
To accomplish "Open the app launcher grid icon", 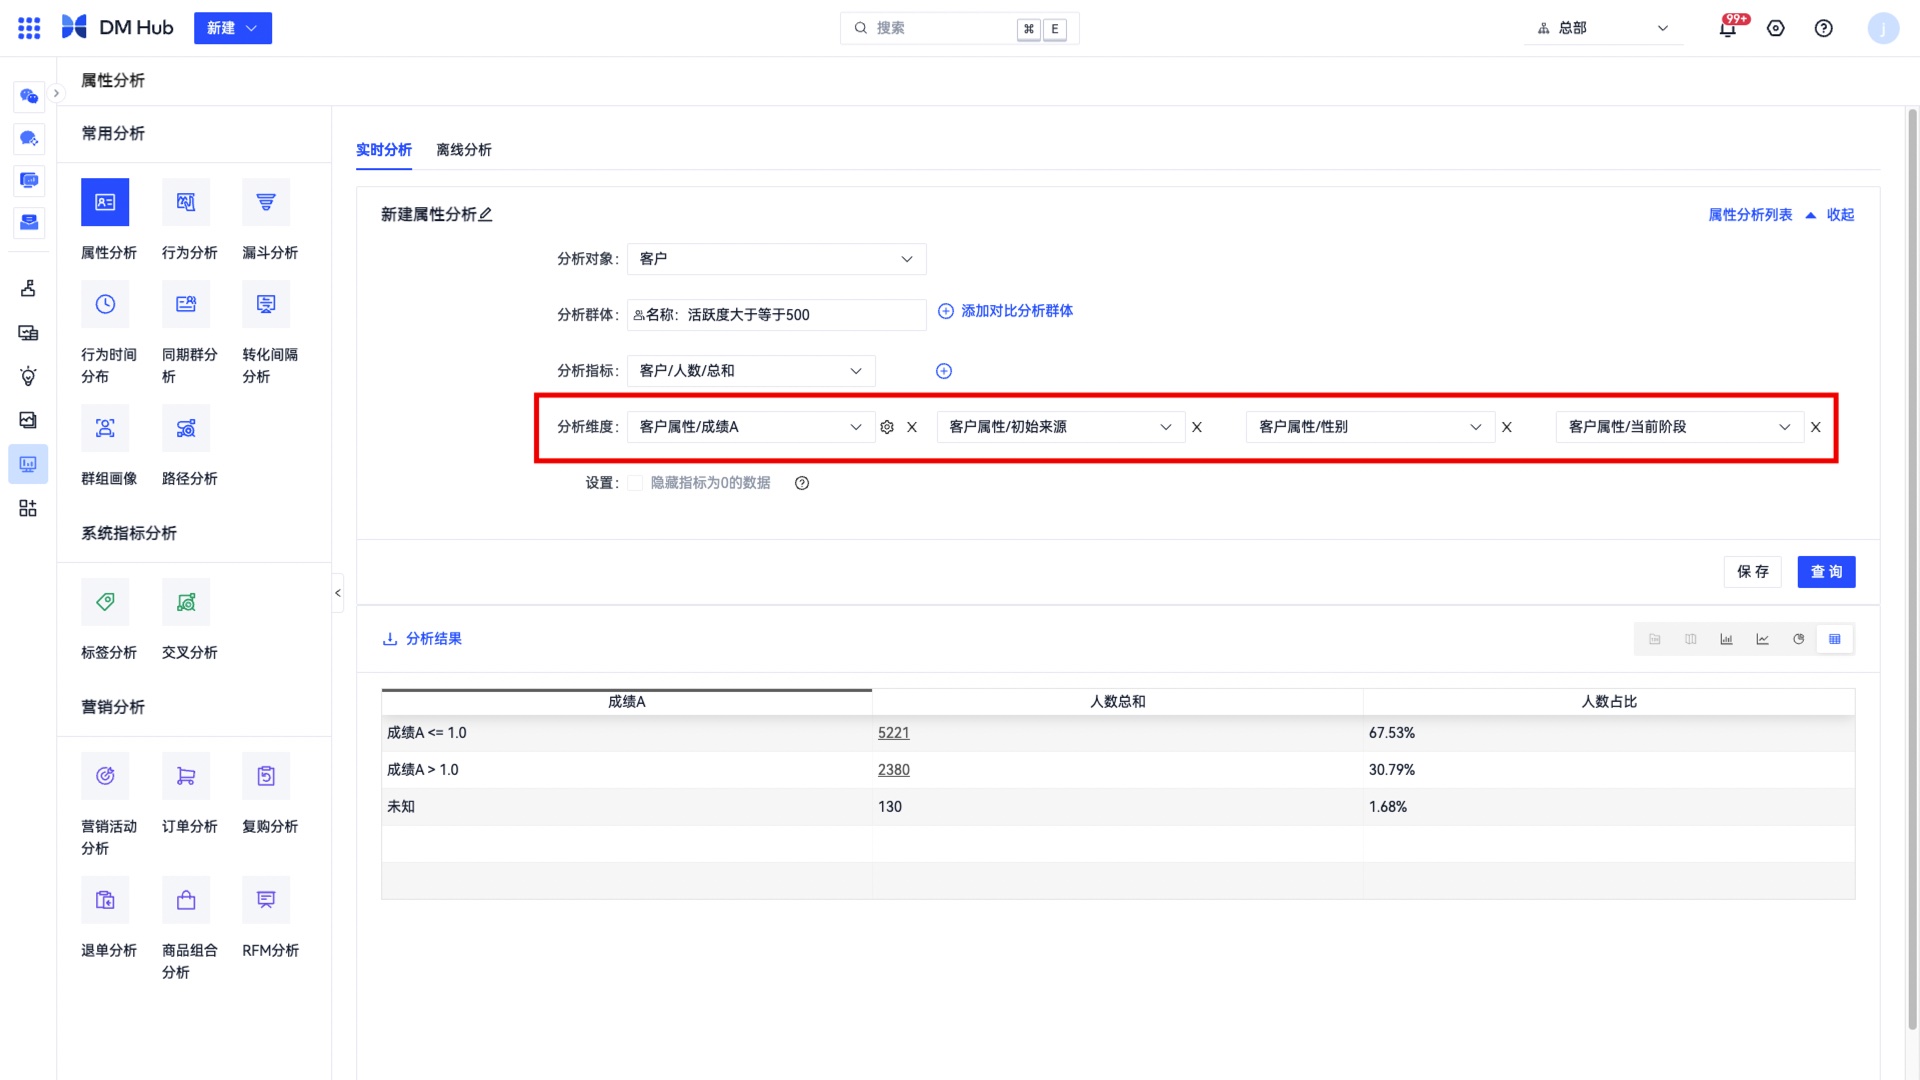I will coord(29,28).
